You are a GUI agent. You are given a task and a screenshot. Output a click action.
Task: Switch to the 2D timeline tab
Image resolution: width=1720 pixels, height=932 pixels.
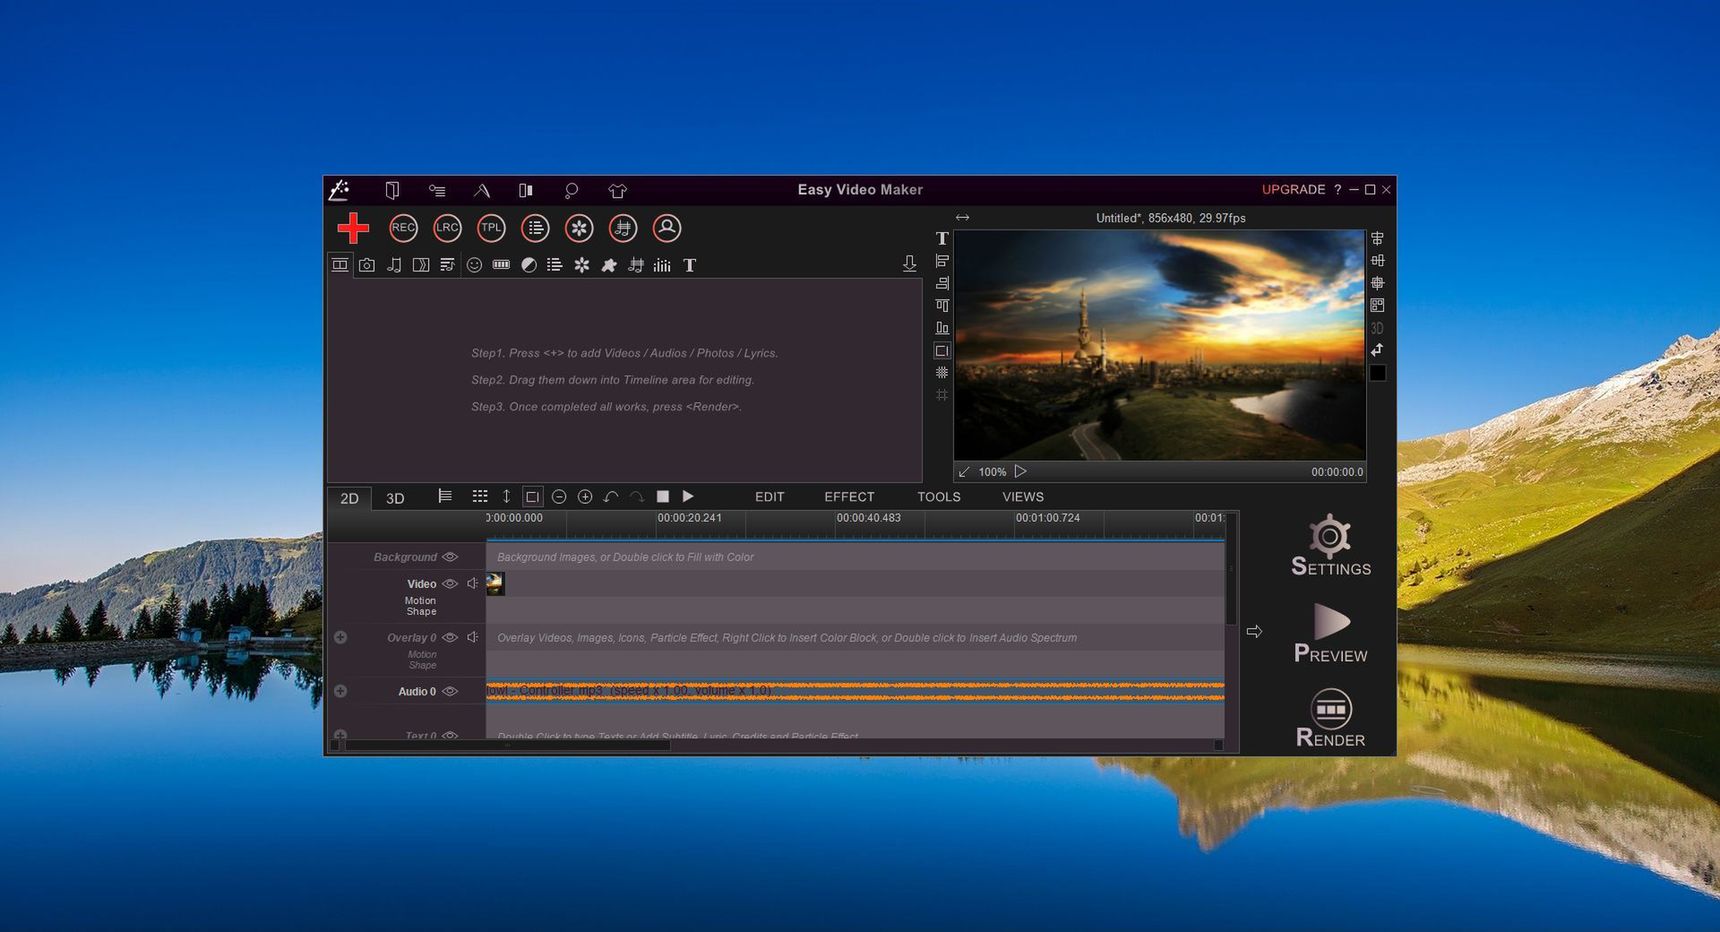pos(349,498)
